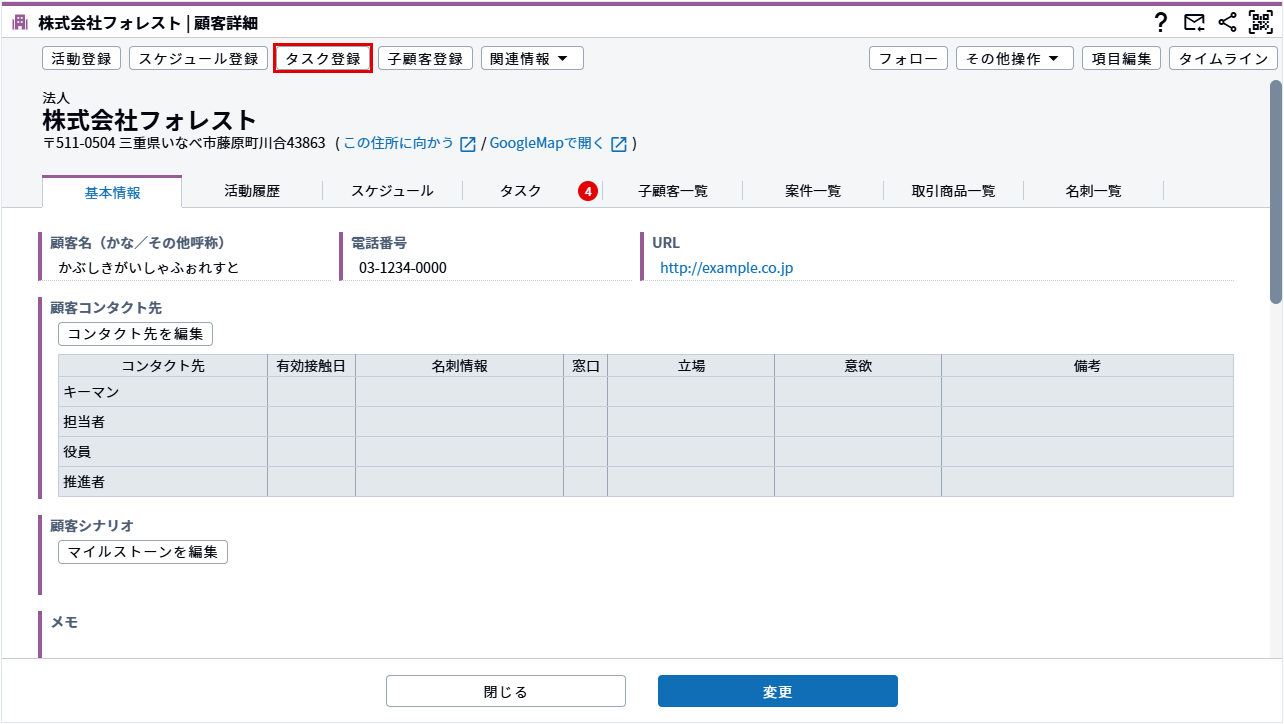Click the フォロー button
The height and width of the screenshot is (724, 1284).
point(908,59)
